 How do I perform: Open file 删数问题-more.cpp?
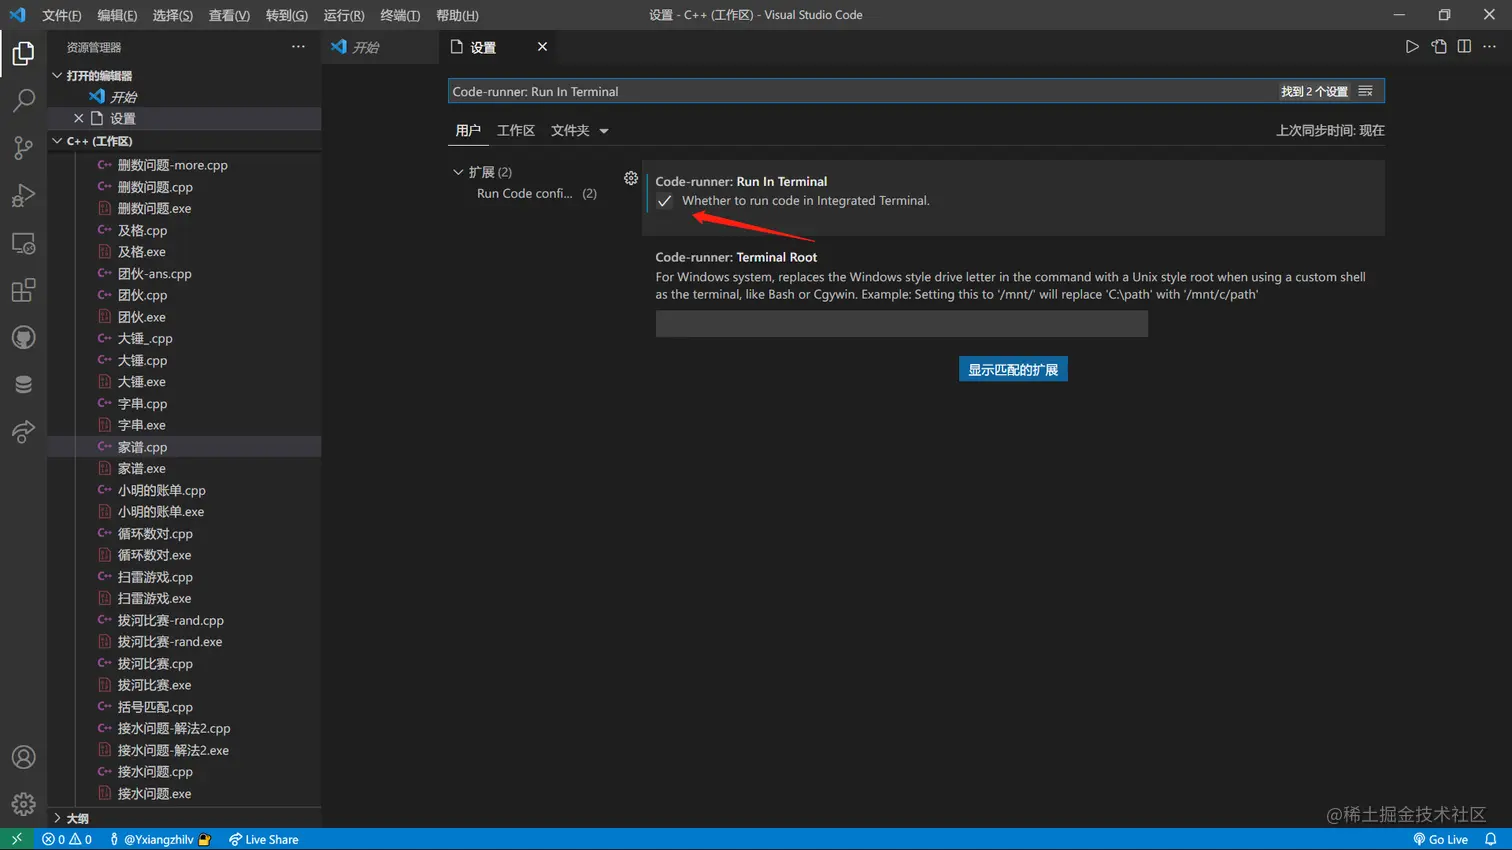point(185,165)
